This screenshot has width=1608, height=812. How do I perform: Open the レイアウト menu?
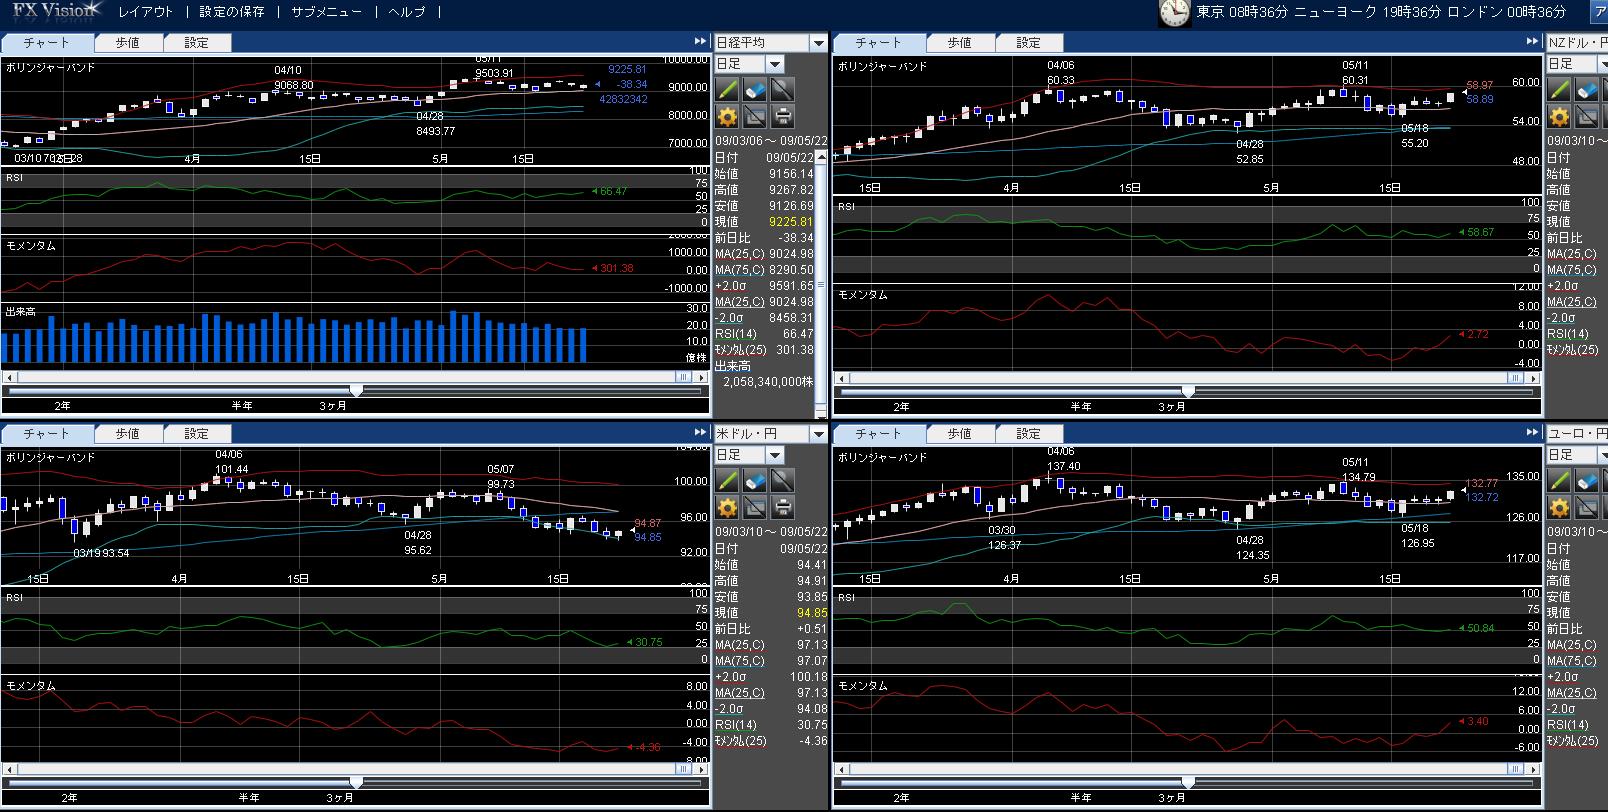click(x=146, y=12)
